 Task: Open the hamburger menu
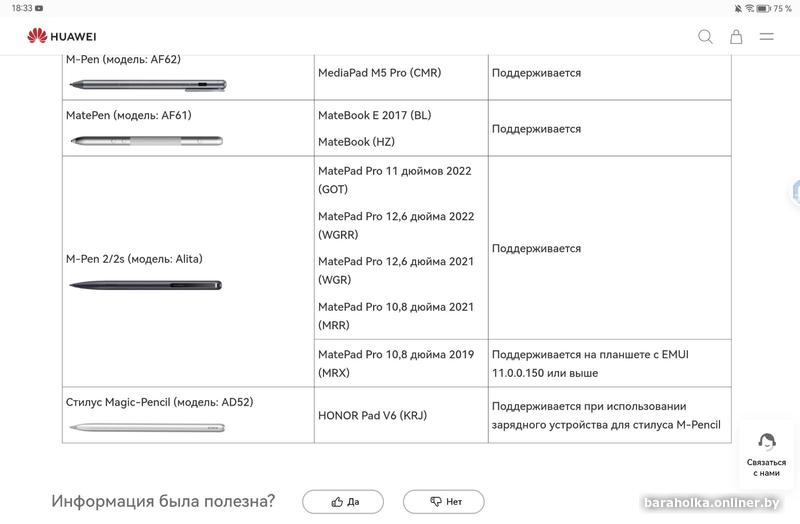coord(767,37)
